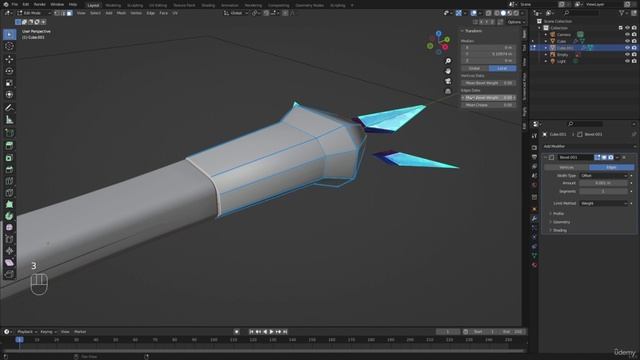
Task: Open the Options dropdown in viewport header
Action: (x=516, y=22)
